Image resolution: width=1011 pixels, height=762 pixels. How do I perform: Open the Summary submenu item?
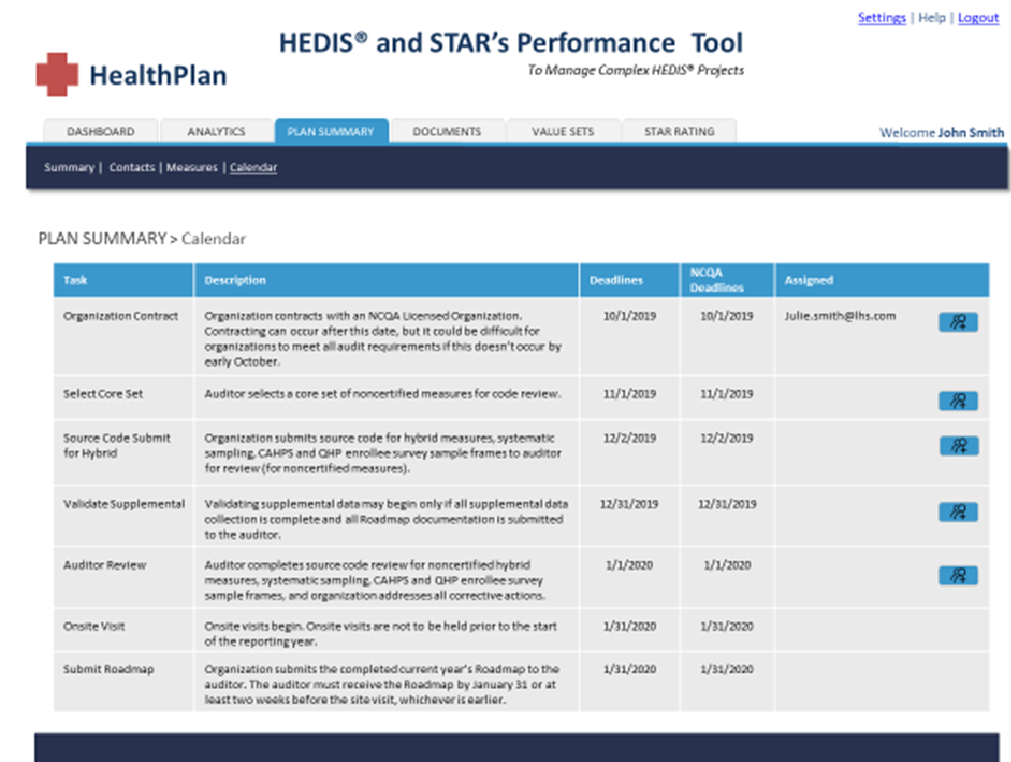tap(68, 168)
